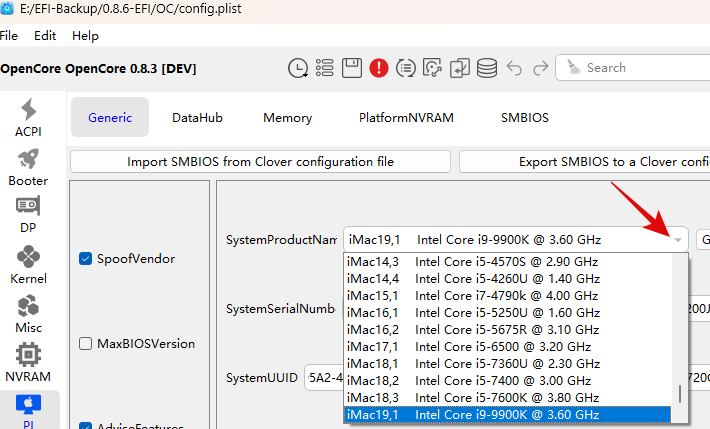Screen dimensions: 710x429
Task: Click the OpenCore 0.8.3 [DEV] version label
Action: [x=98, y=69]
